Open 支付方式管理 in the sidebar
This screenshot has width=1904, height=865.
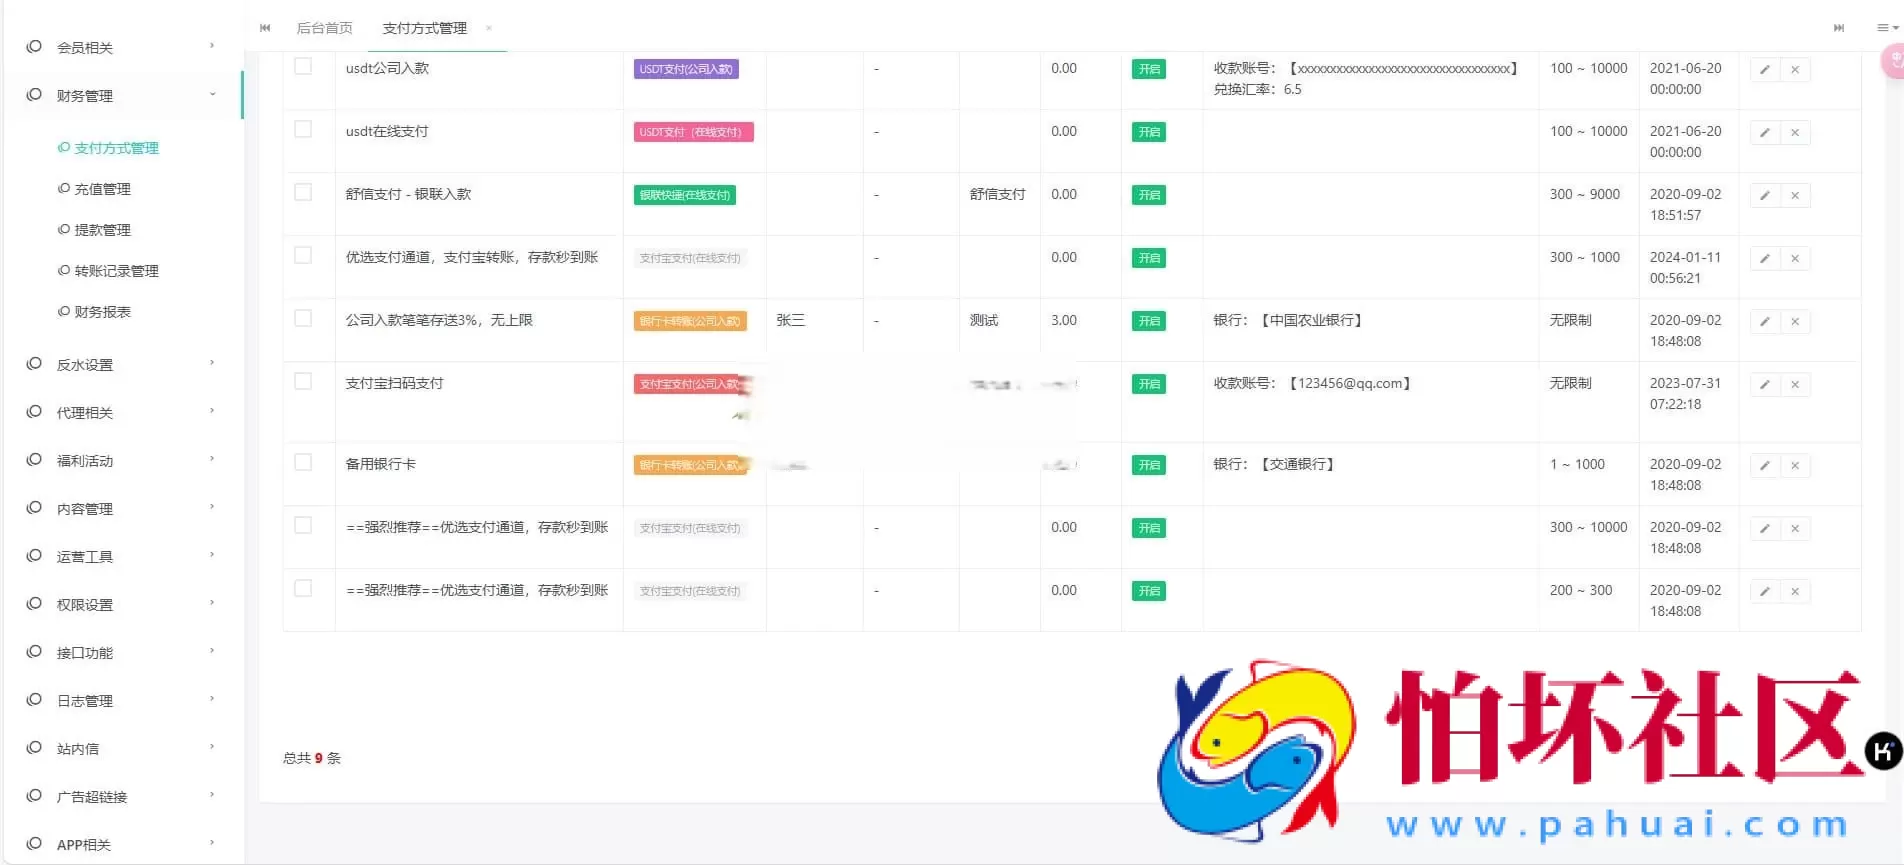point(116,147)
